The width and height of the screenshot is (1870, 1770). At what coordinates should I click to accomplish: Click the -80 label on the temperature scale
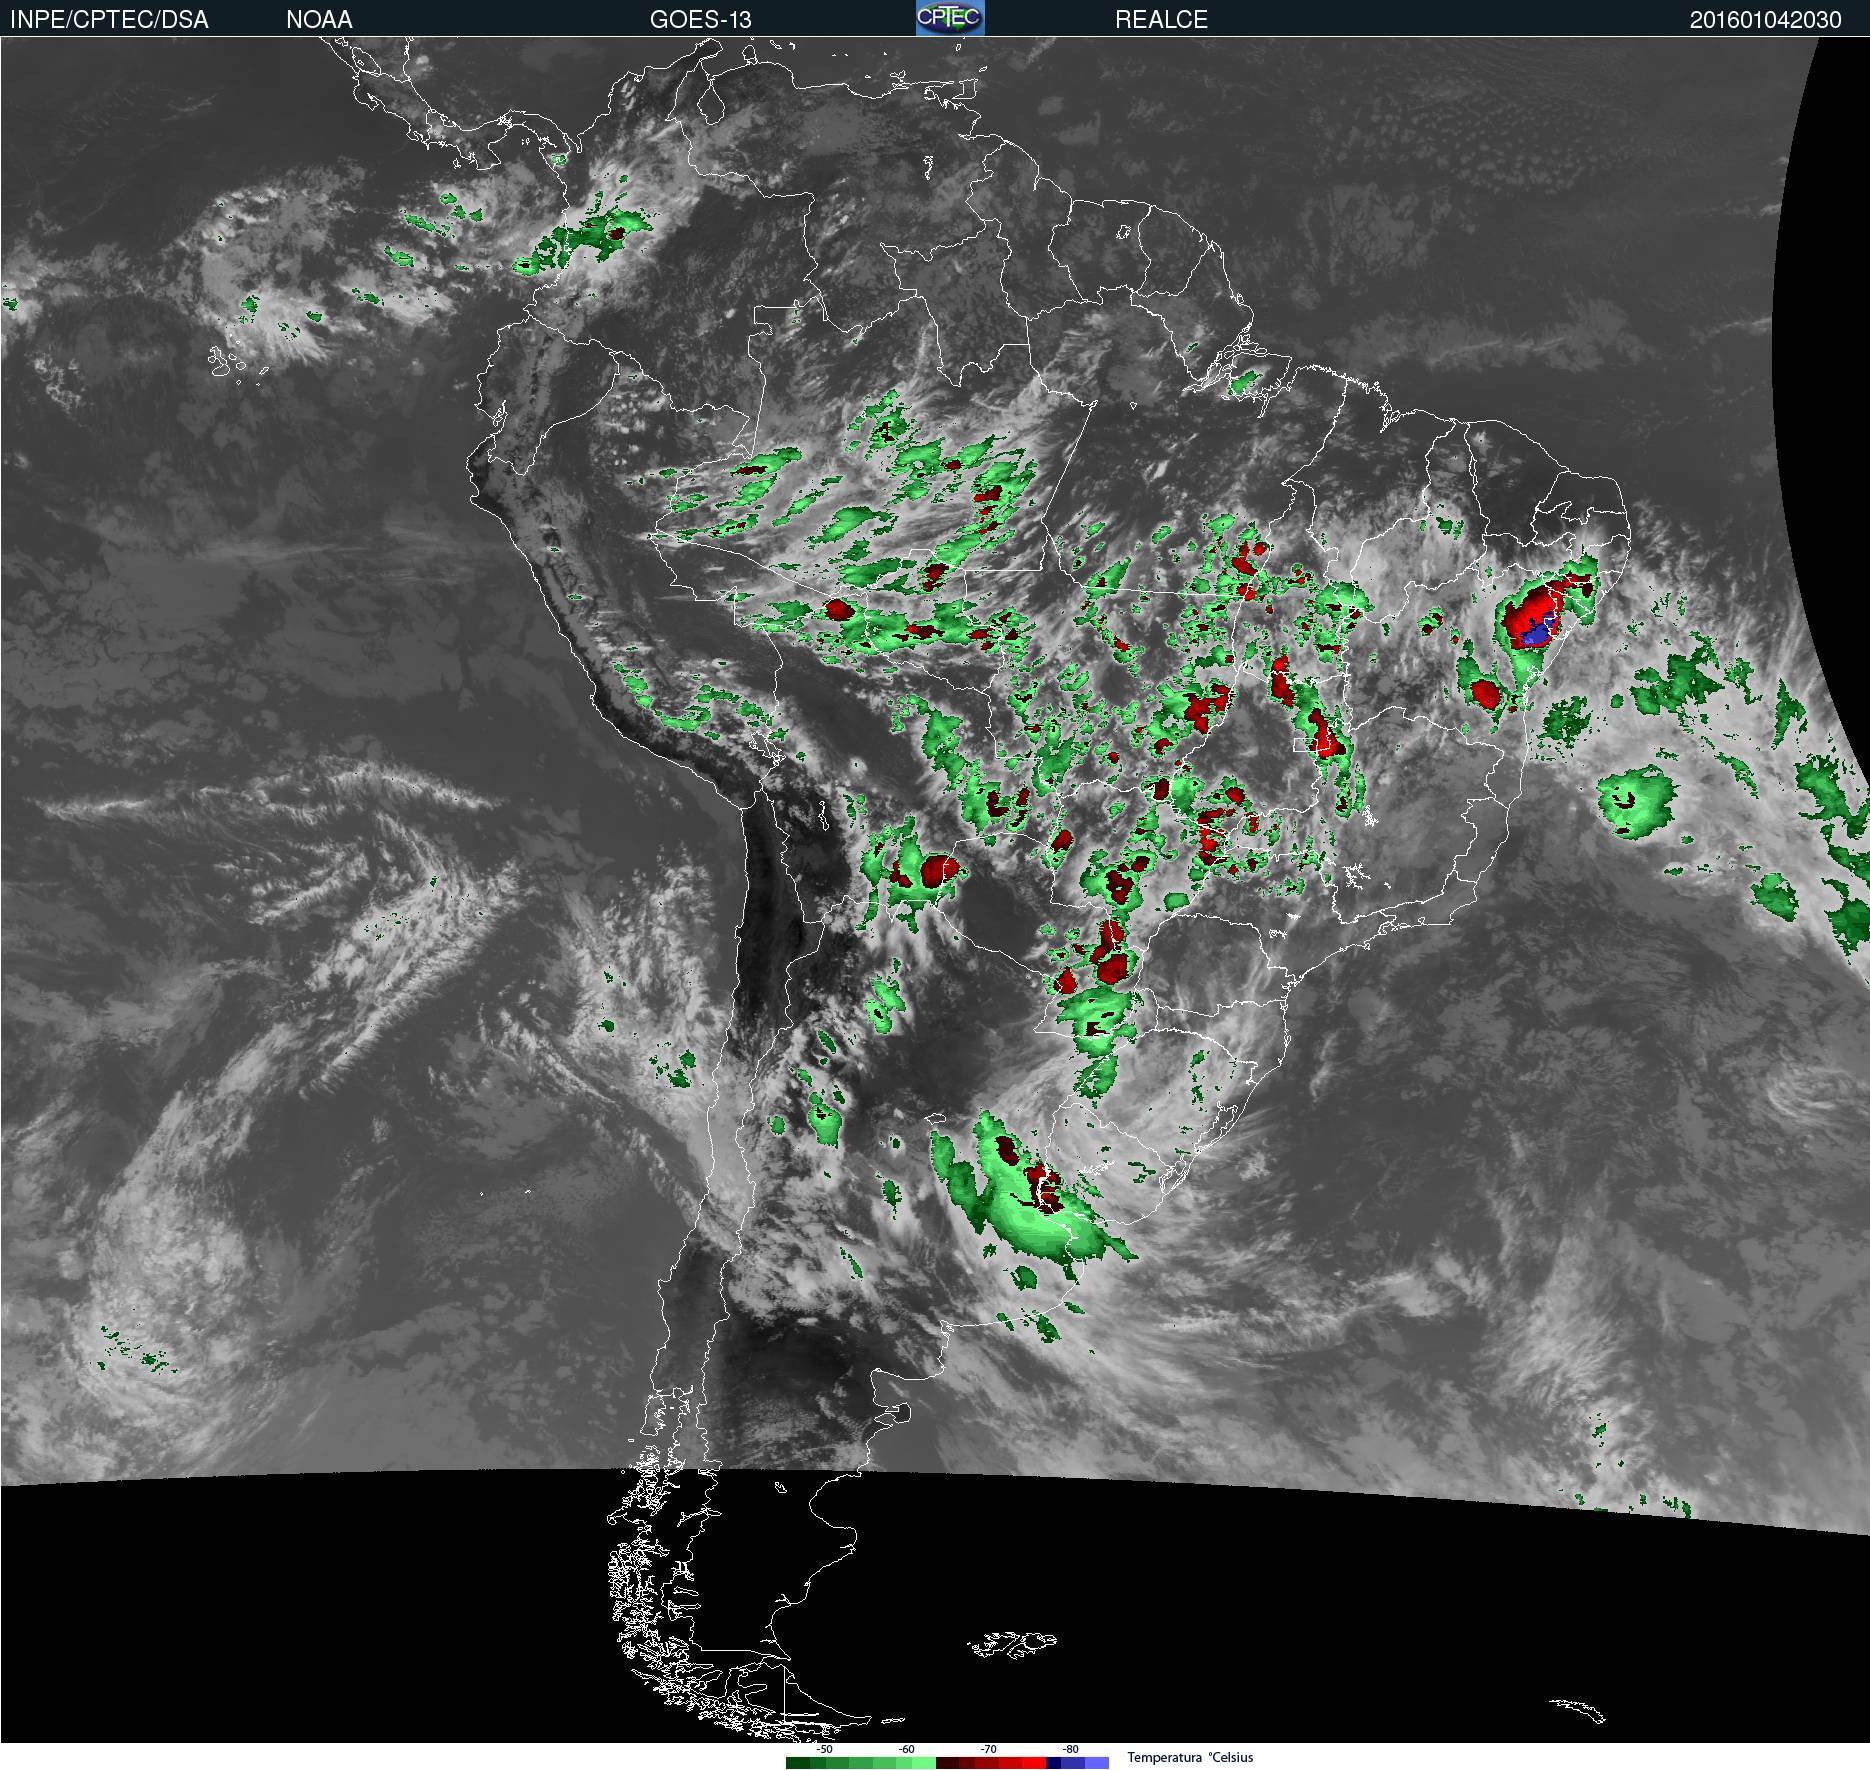[x=1071, y=1749]
